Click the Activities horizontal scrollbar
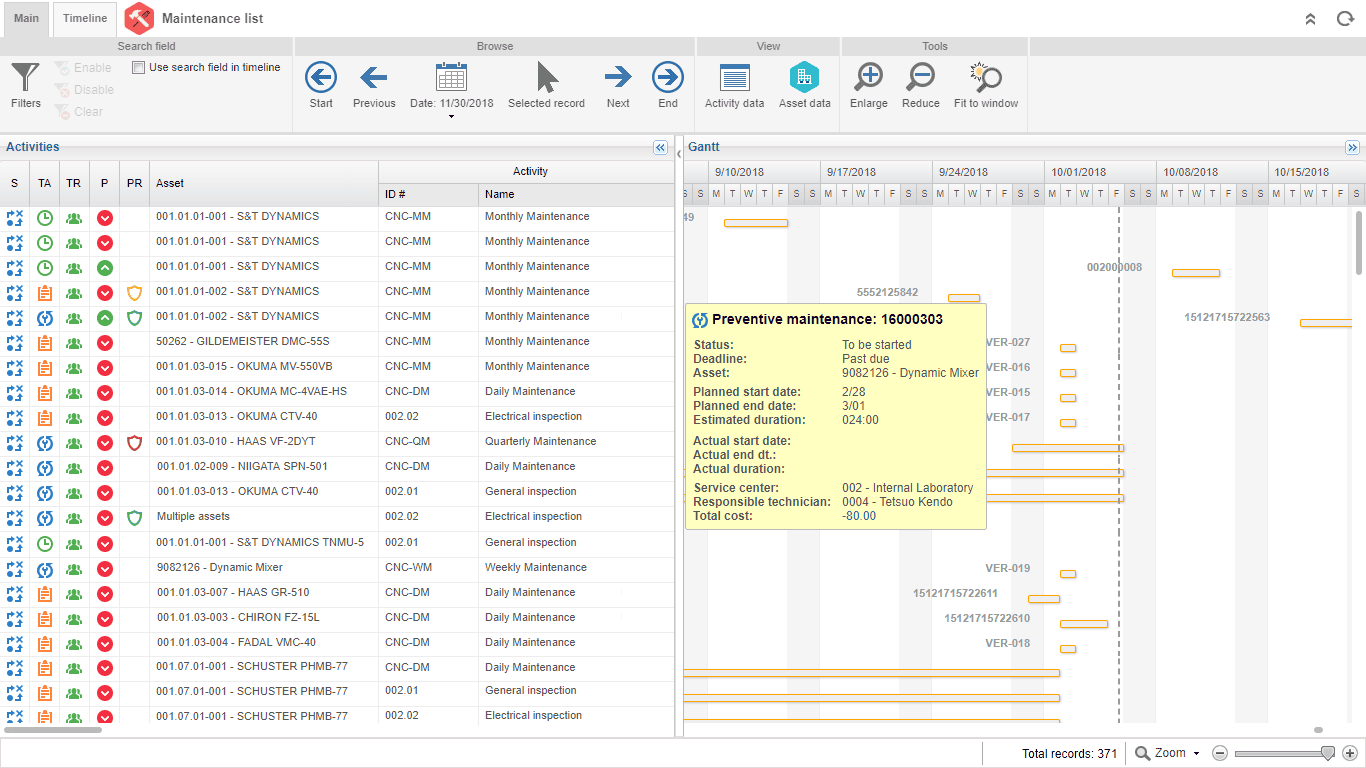Screen dimensions: 1366x768 52,730
